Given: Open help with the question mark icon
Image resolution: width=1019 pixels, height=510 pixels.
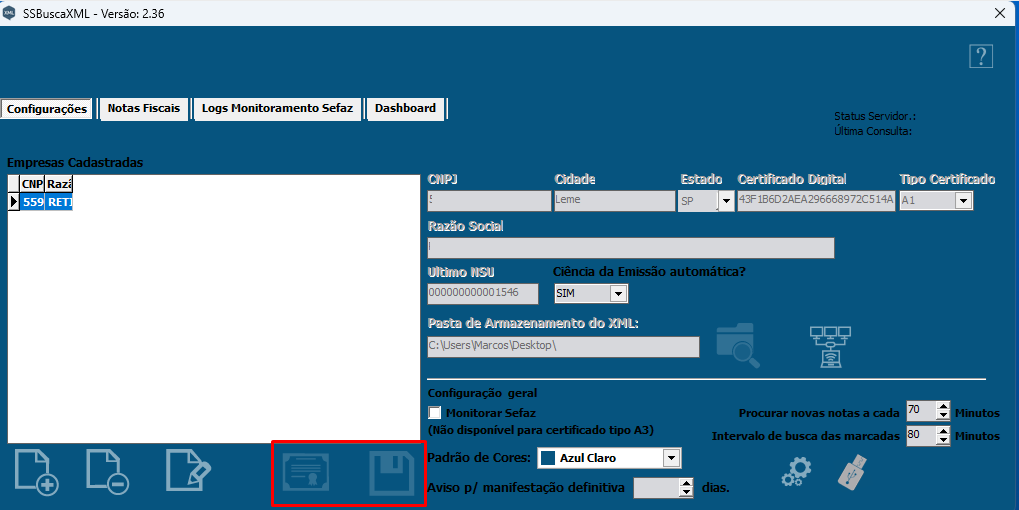Looking at the screenshot, I should coord(981,56).
